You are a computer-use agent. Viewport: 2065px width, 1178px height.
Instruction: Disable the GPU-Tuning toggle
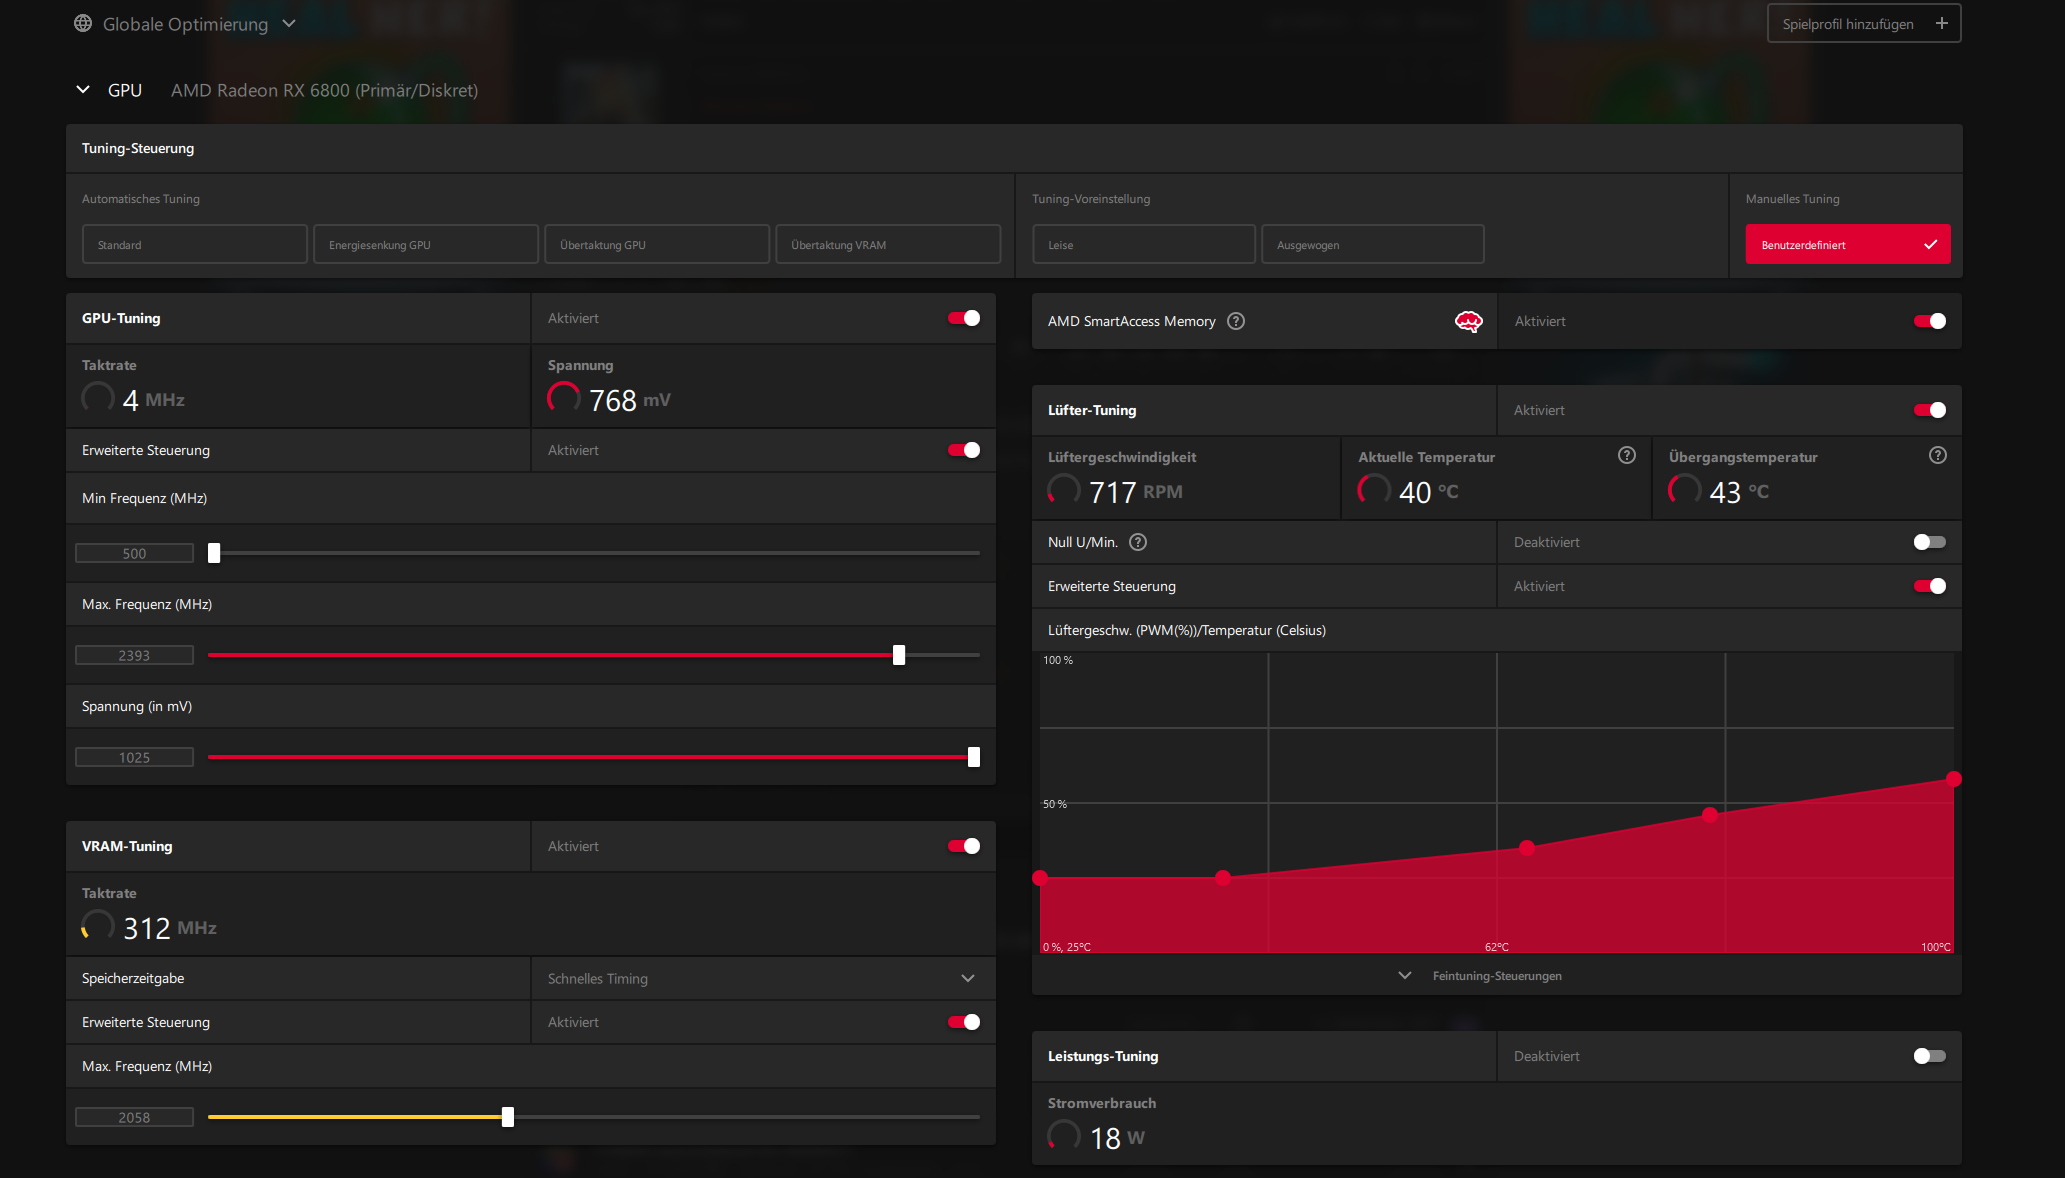click(964, 318)
